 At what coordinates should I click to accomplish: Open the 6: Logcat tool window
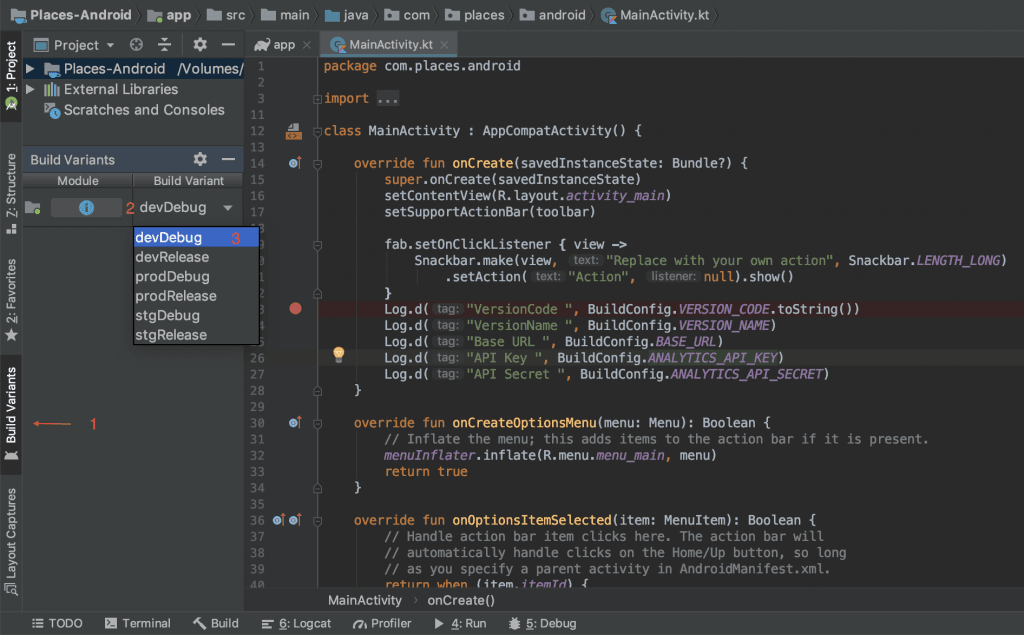296,623
